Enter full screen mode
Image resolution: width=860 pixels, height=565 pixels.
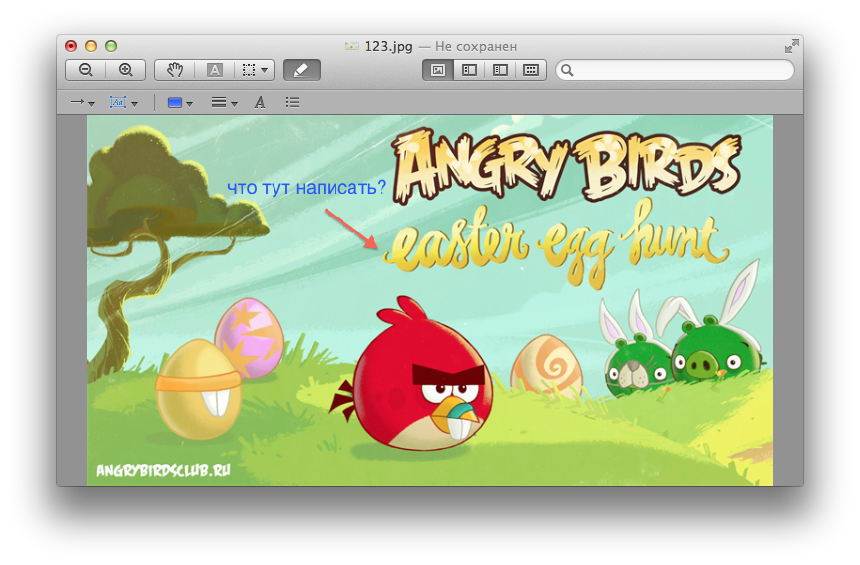[791, 46]
